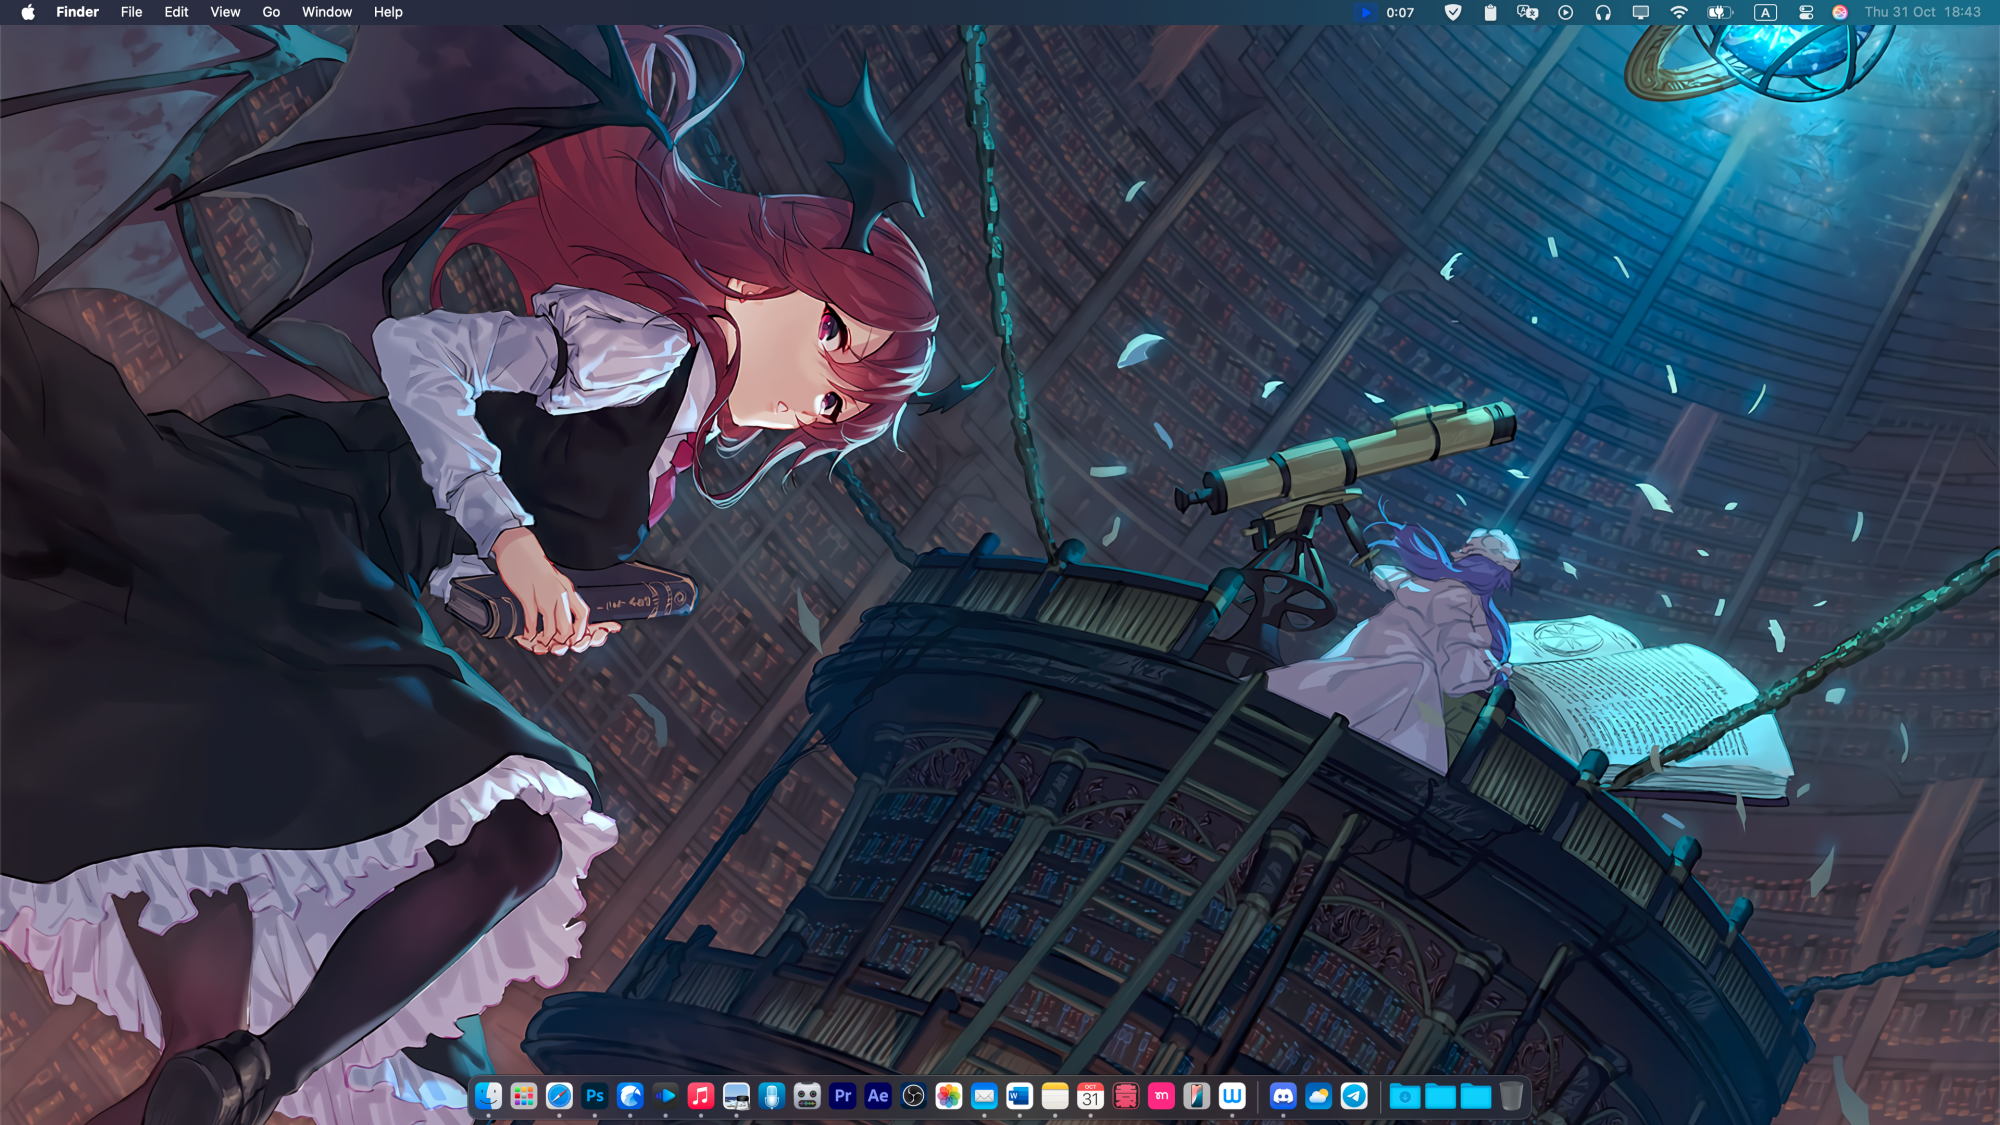
Task: Open the Go menu
Action: click(271, 12)
